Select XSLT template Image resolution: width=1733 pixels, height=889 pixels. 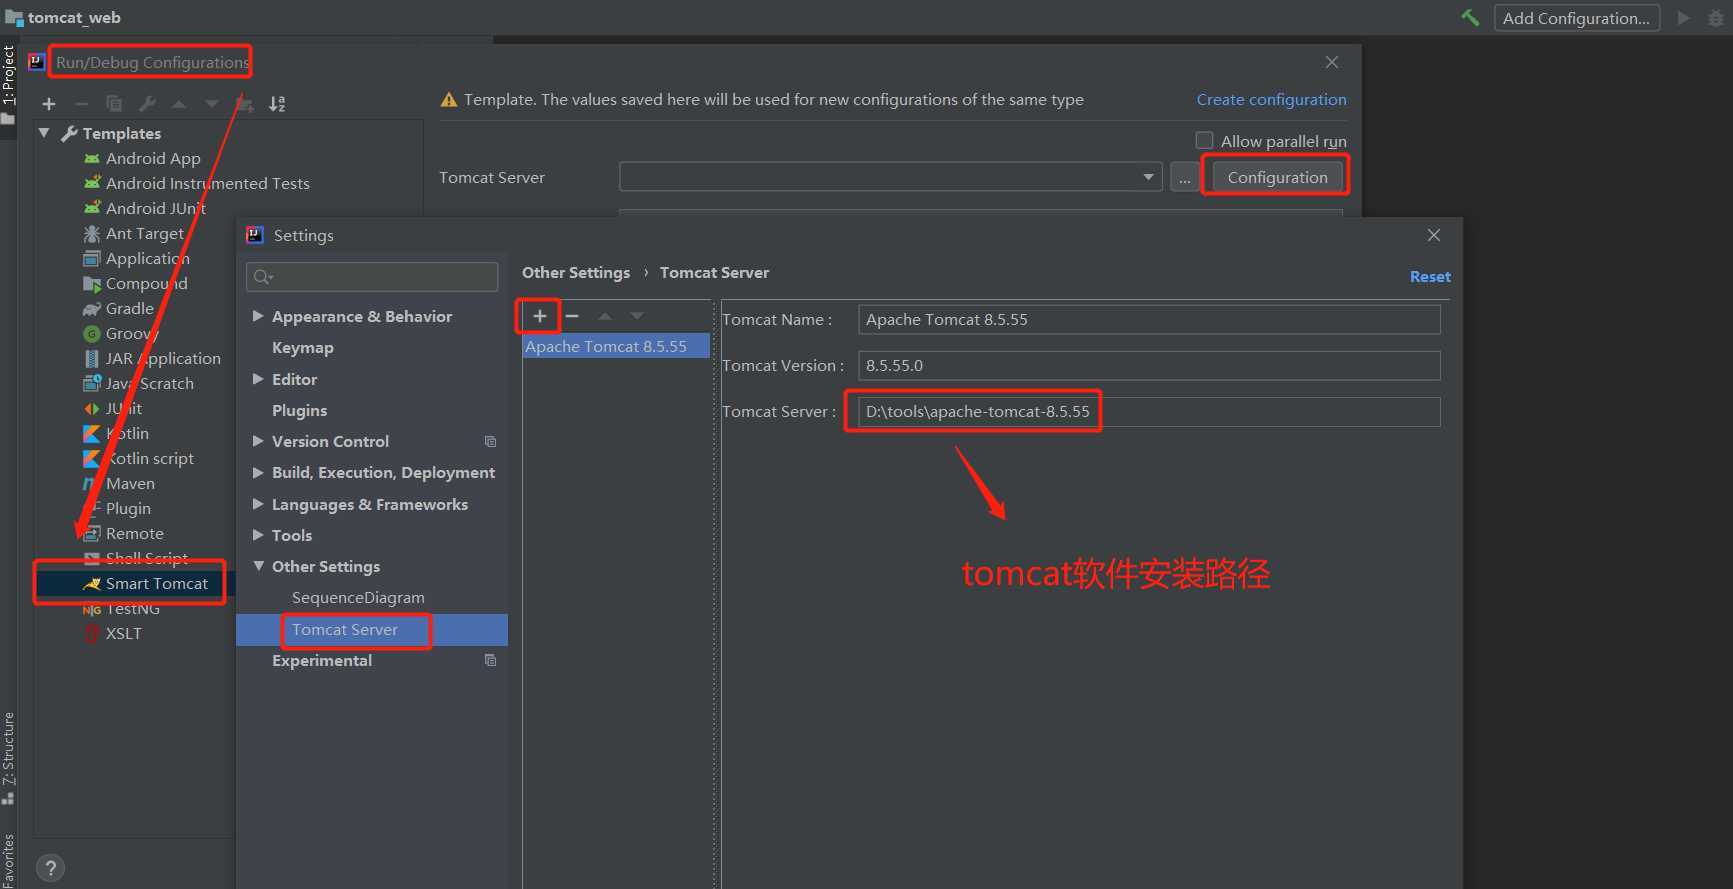coord(123,633)
